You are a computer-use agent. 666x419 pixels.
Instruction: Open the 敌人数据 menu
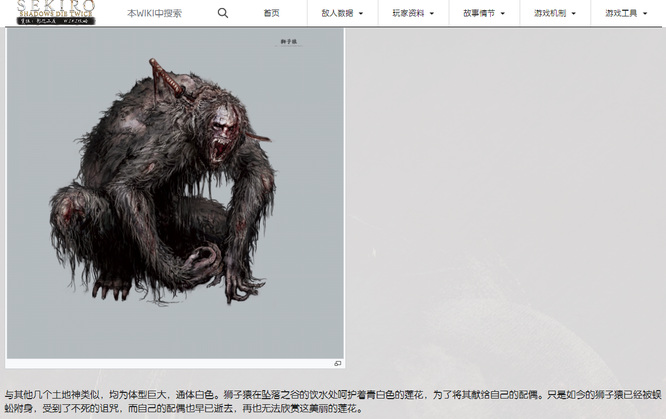(337, 13)
